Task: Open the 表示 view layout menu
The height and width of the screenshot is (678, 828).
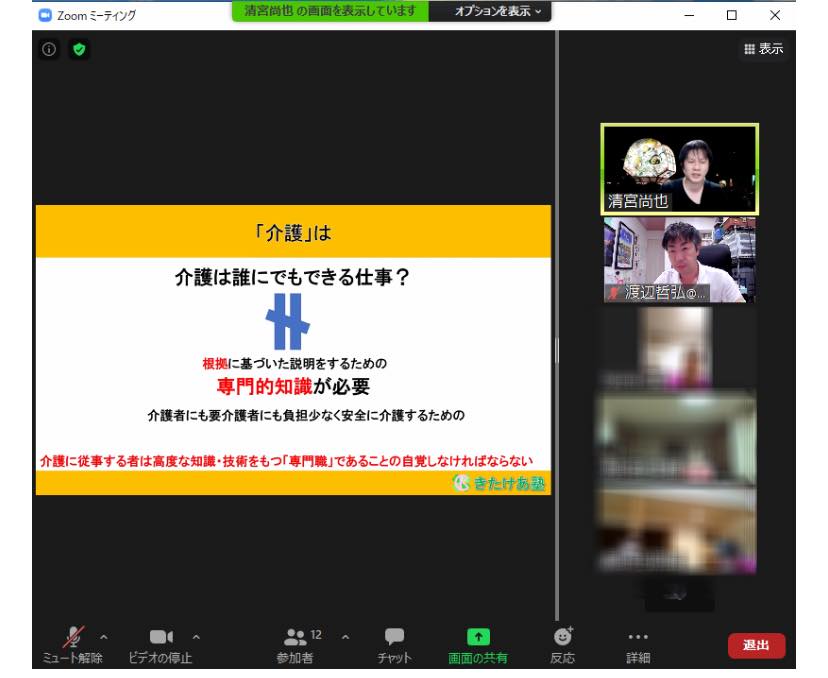Action: 763,49
